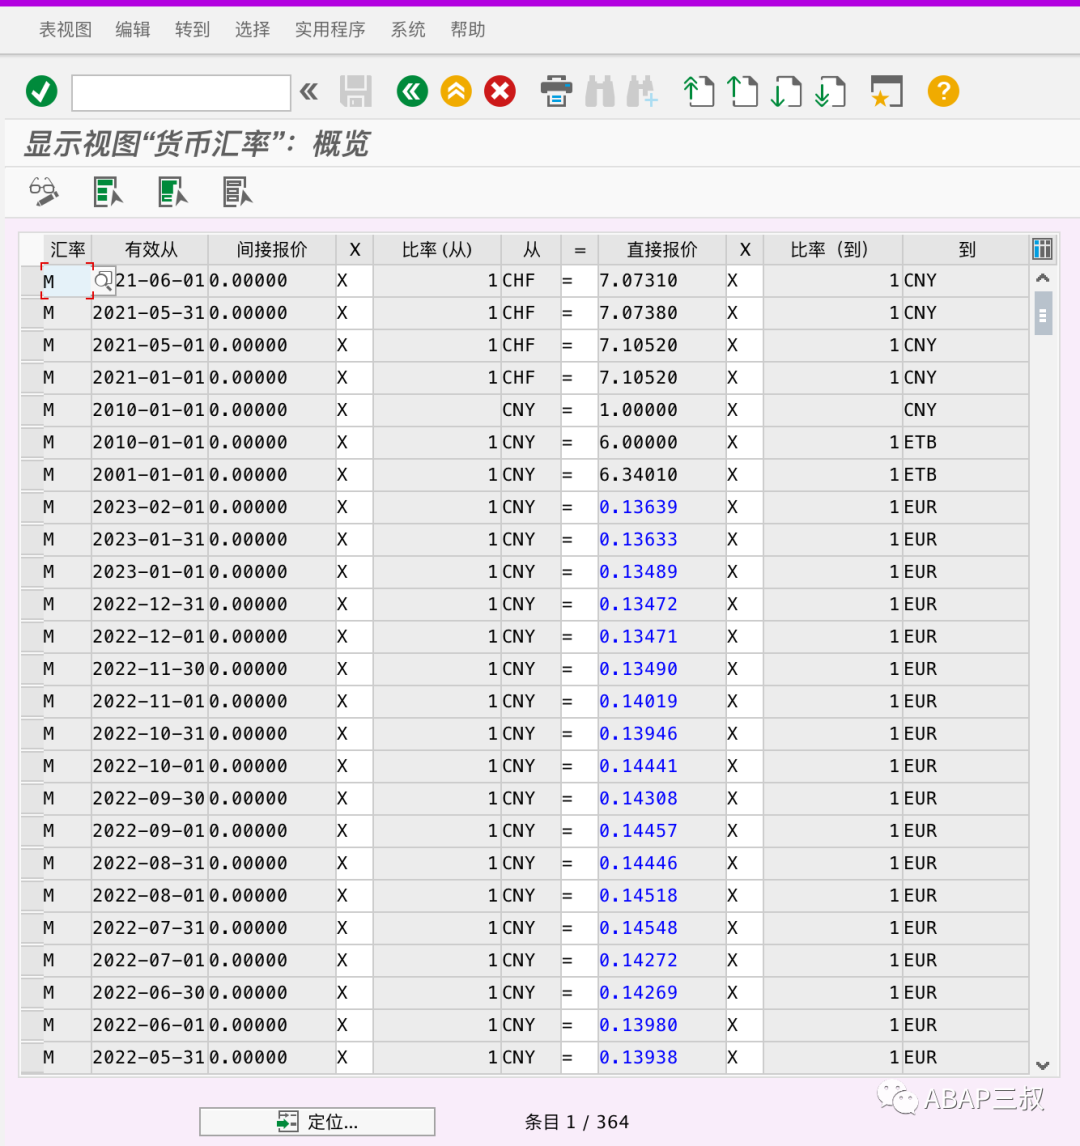Click the red Cancel X icon

500,91
